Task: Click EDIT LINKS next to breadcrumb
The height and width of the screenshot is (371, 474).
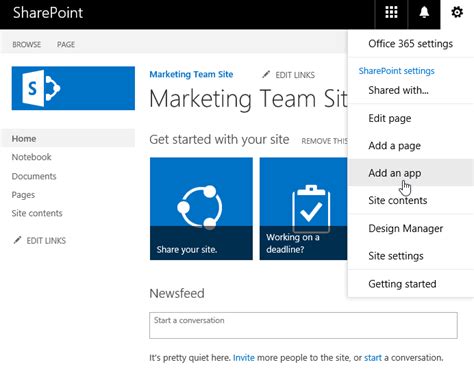Action: (295, 75)
